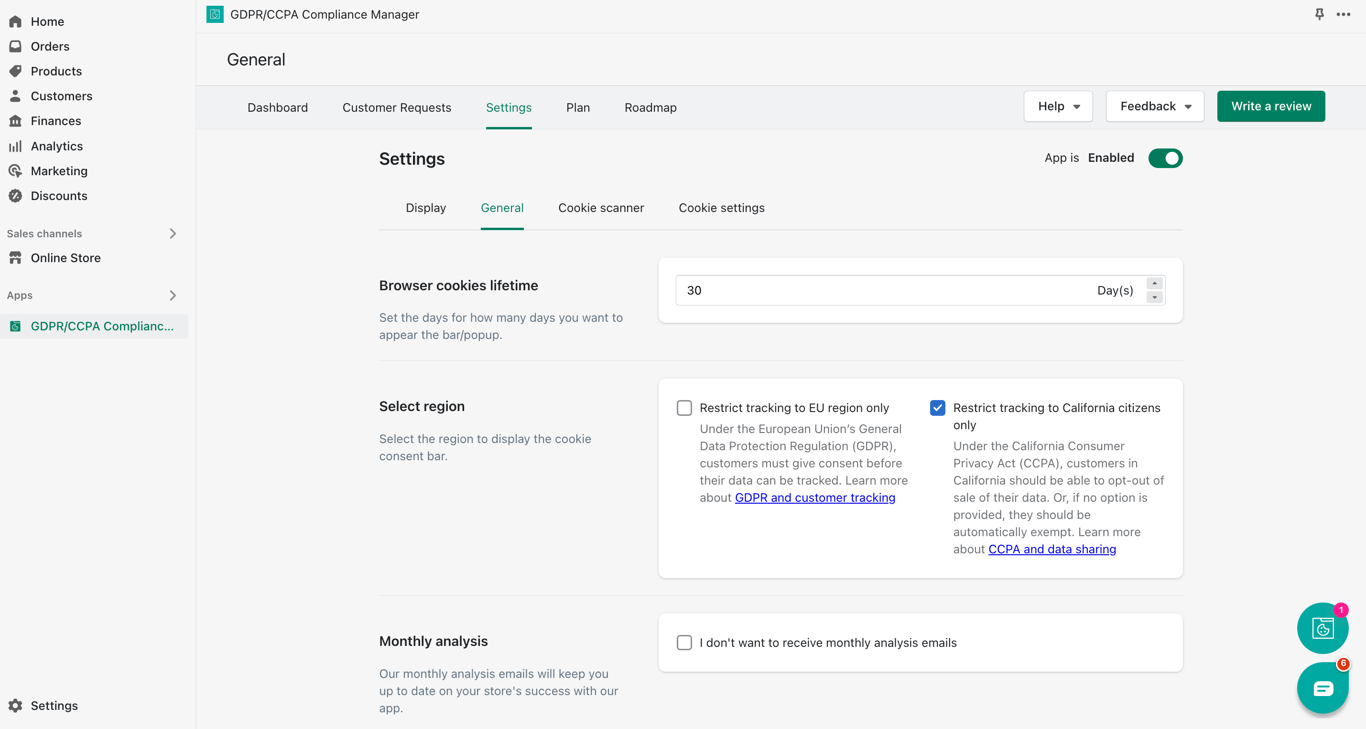
Task: Click the pin icon in the app header
Action: point(1319,14)
